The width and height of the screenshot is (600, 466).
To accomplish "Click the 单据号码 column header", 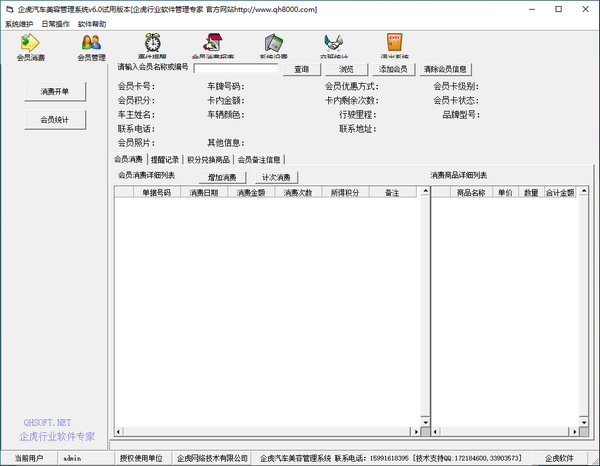I will pyautogui.click(x=157, y=192).
